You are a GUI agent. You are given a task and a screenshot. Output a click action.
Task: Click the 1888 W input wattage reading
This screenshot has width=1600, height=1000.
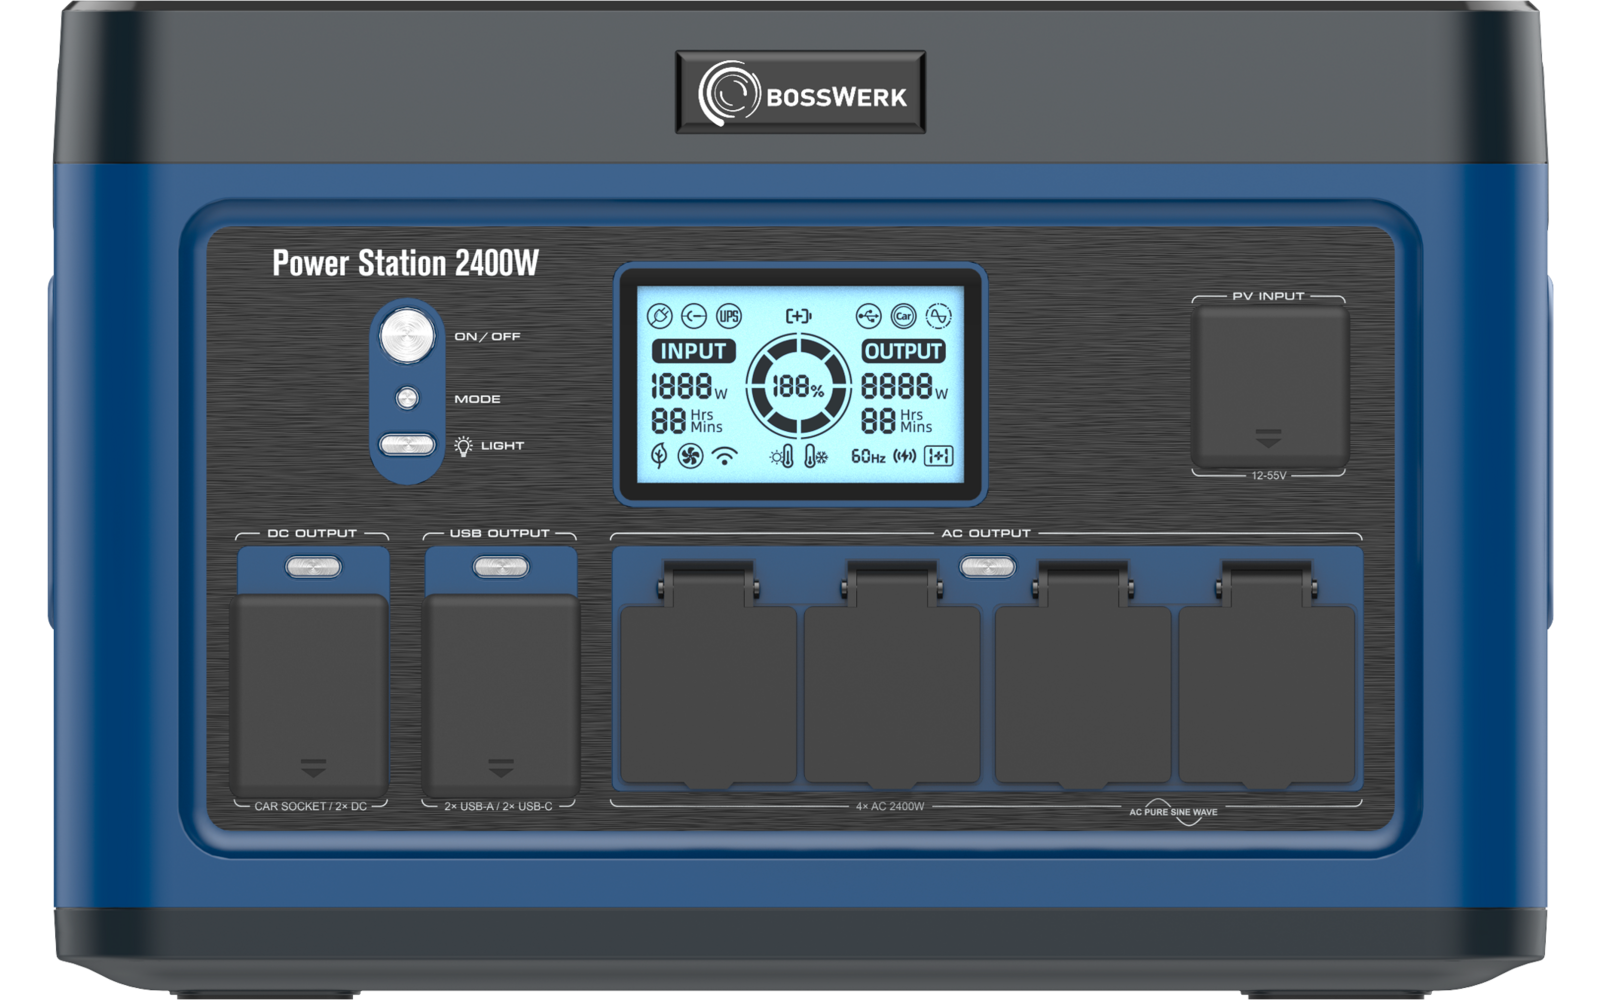(x=690, y=386)
